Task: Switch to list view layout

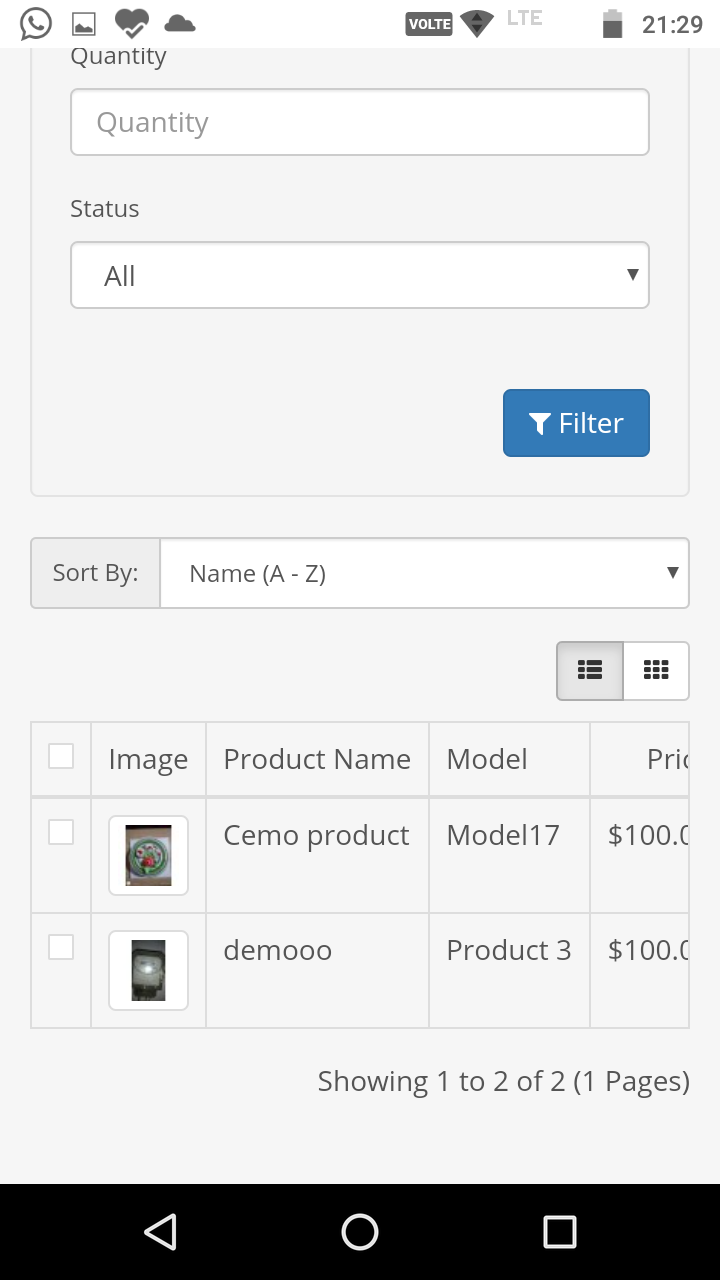Action: click(x=590, y=670)
